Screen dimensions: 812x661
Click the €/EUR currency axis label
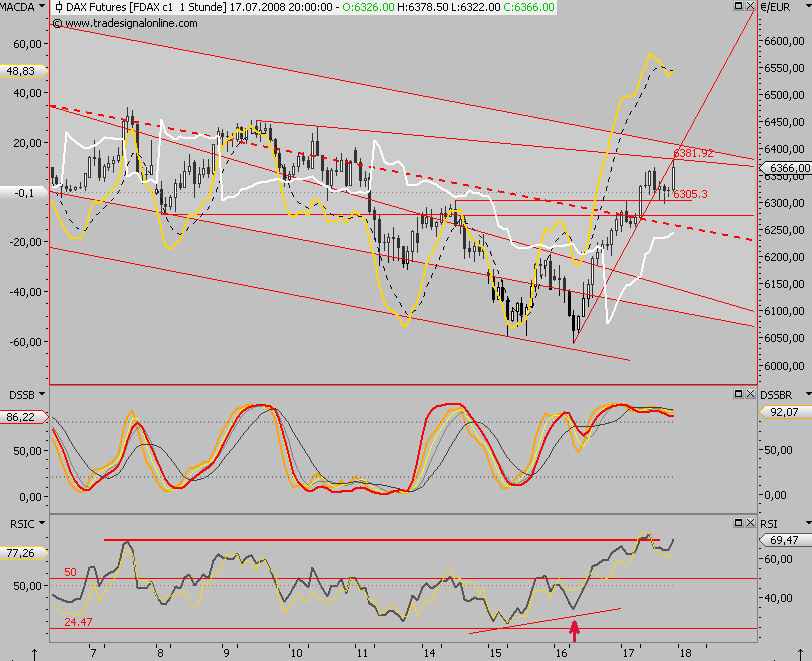(x=776, y=7)
